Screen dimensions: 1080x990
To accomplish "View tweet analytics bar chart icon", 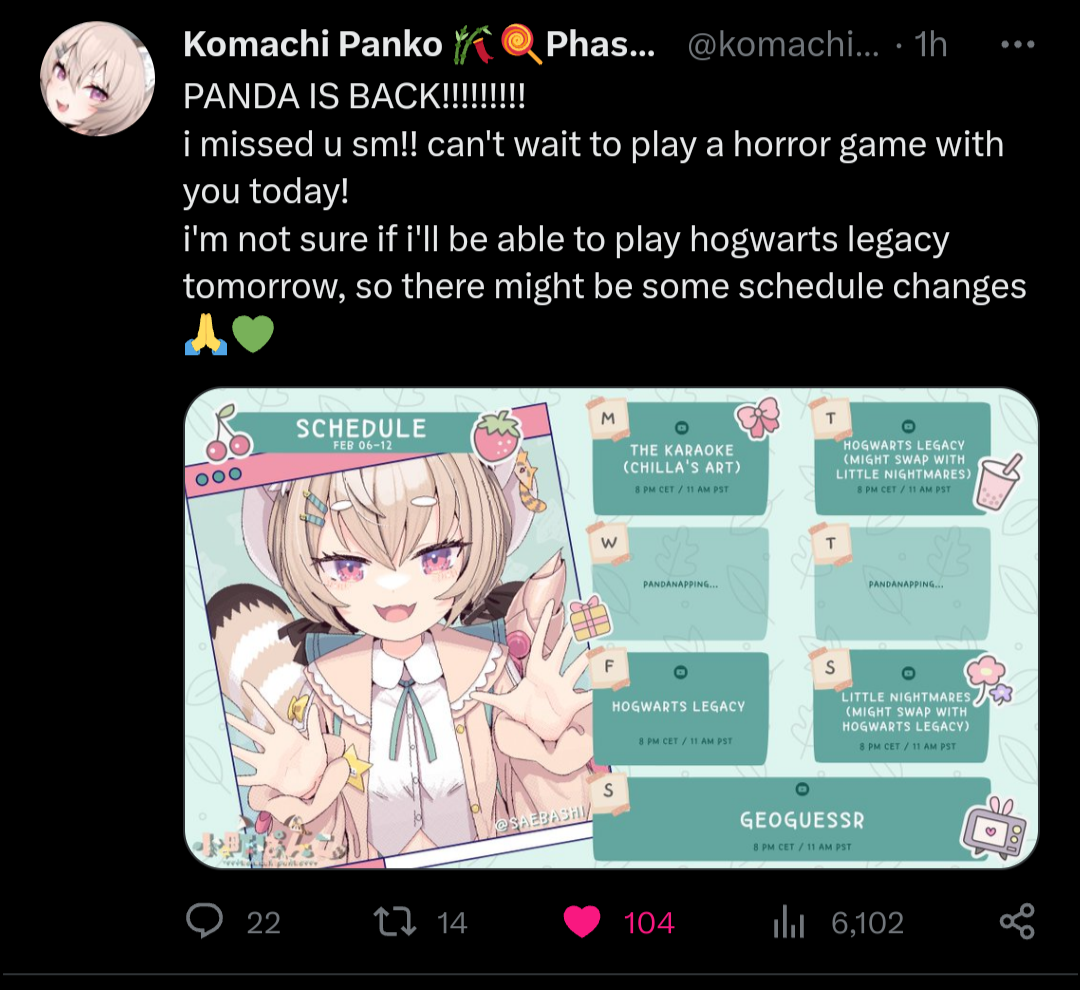I will point(789,922).
